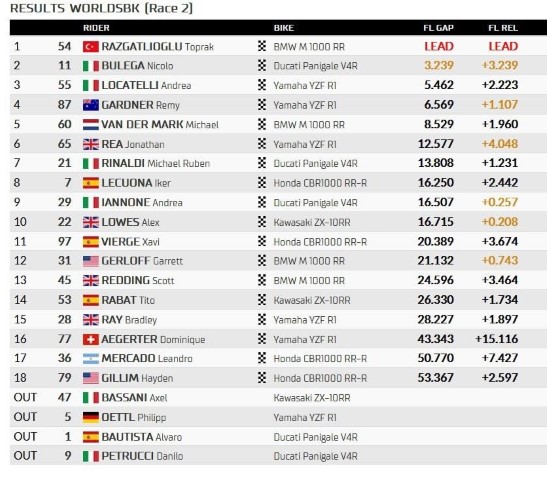Click the checkered flag icon in Gillim's row
The height and width of the screenshot is (480, 547).
point(262,378)
